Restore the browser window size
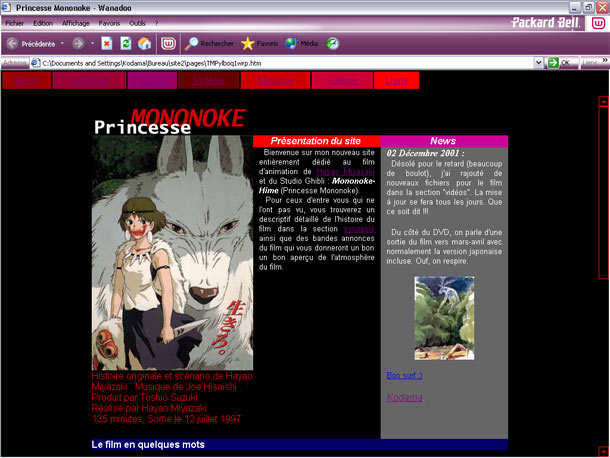The image size is (610, 458). [x=589, y=7]
